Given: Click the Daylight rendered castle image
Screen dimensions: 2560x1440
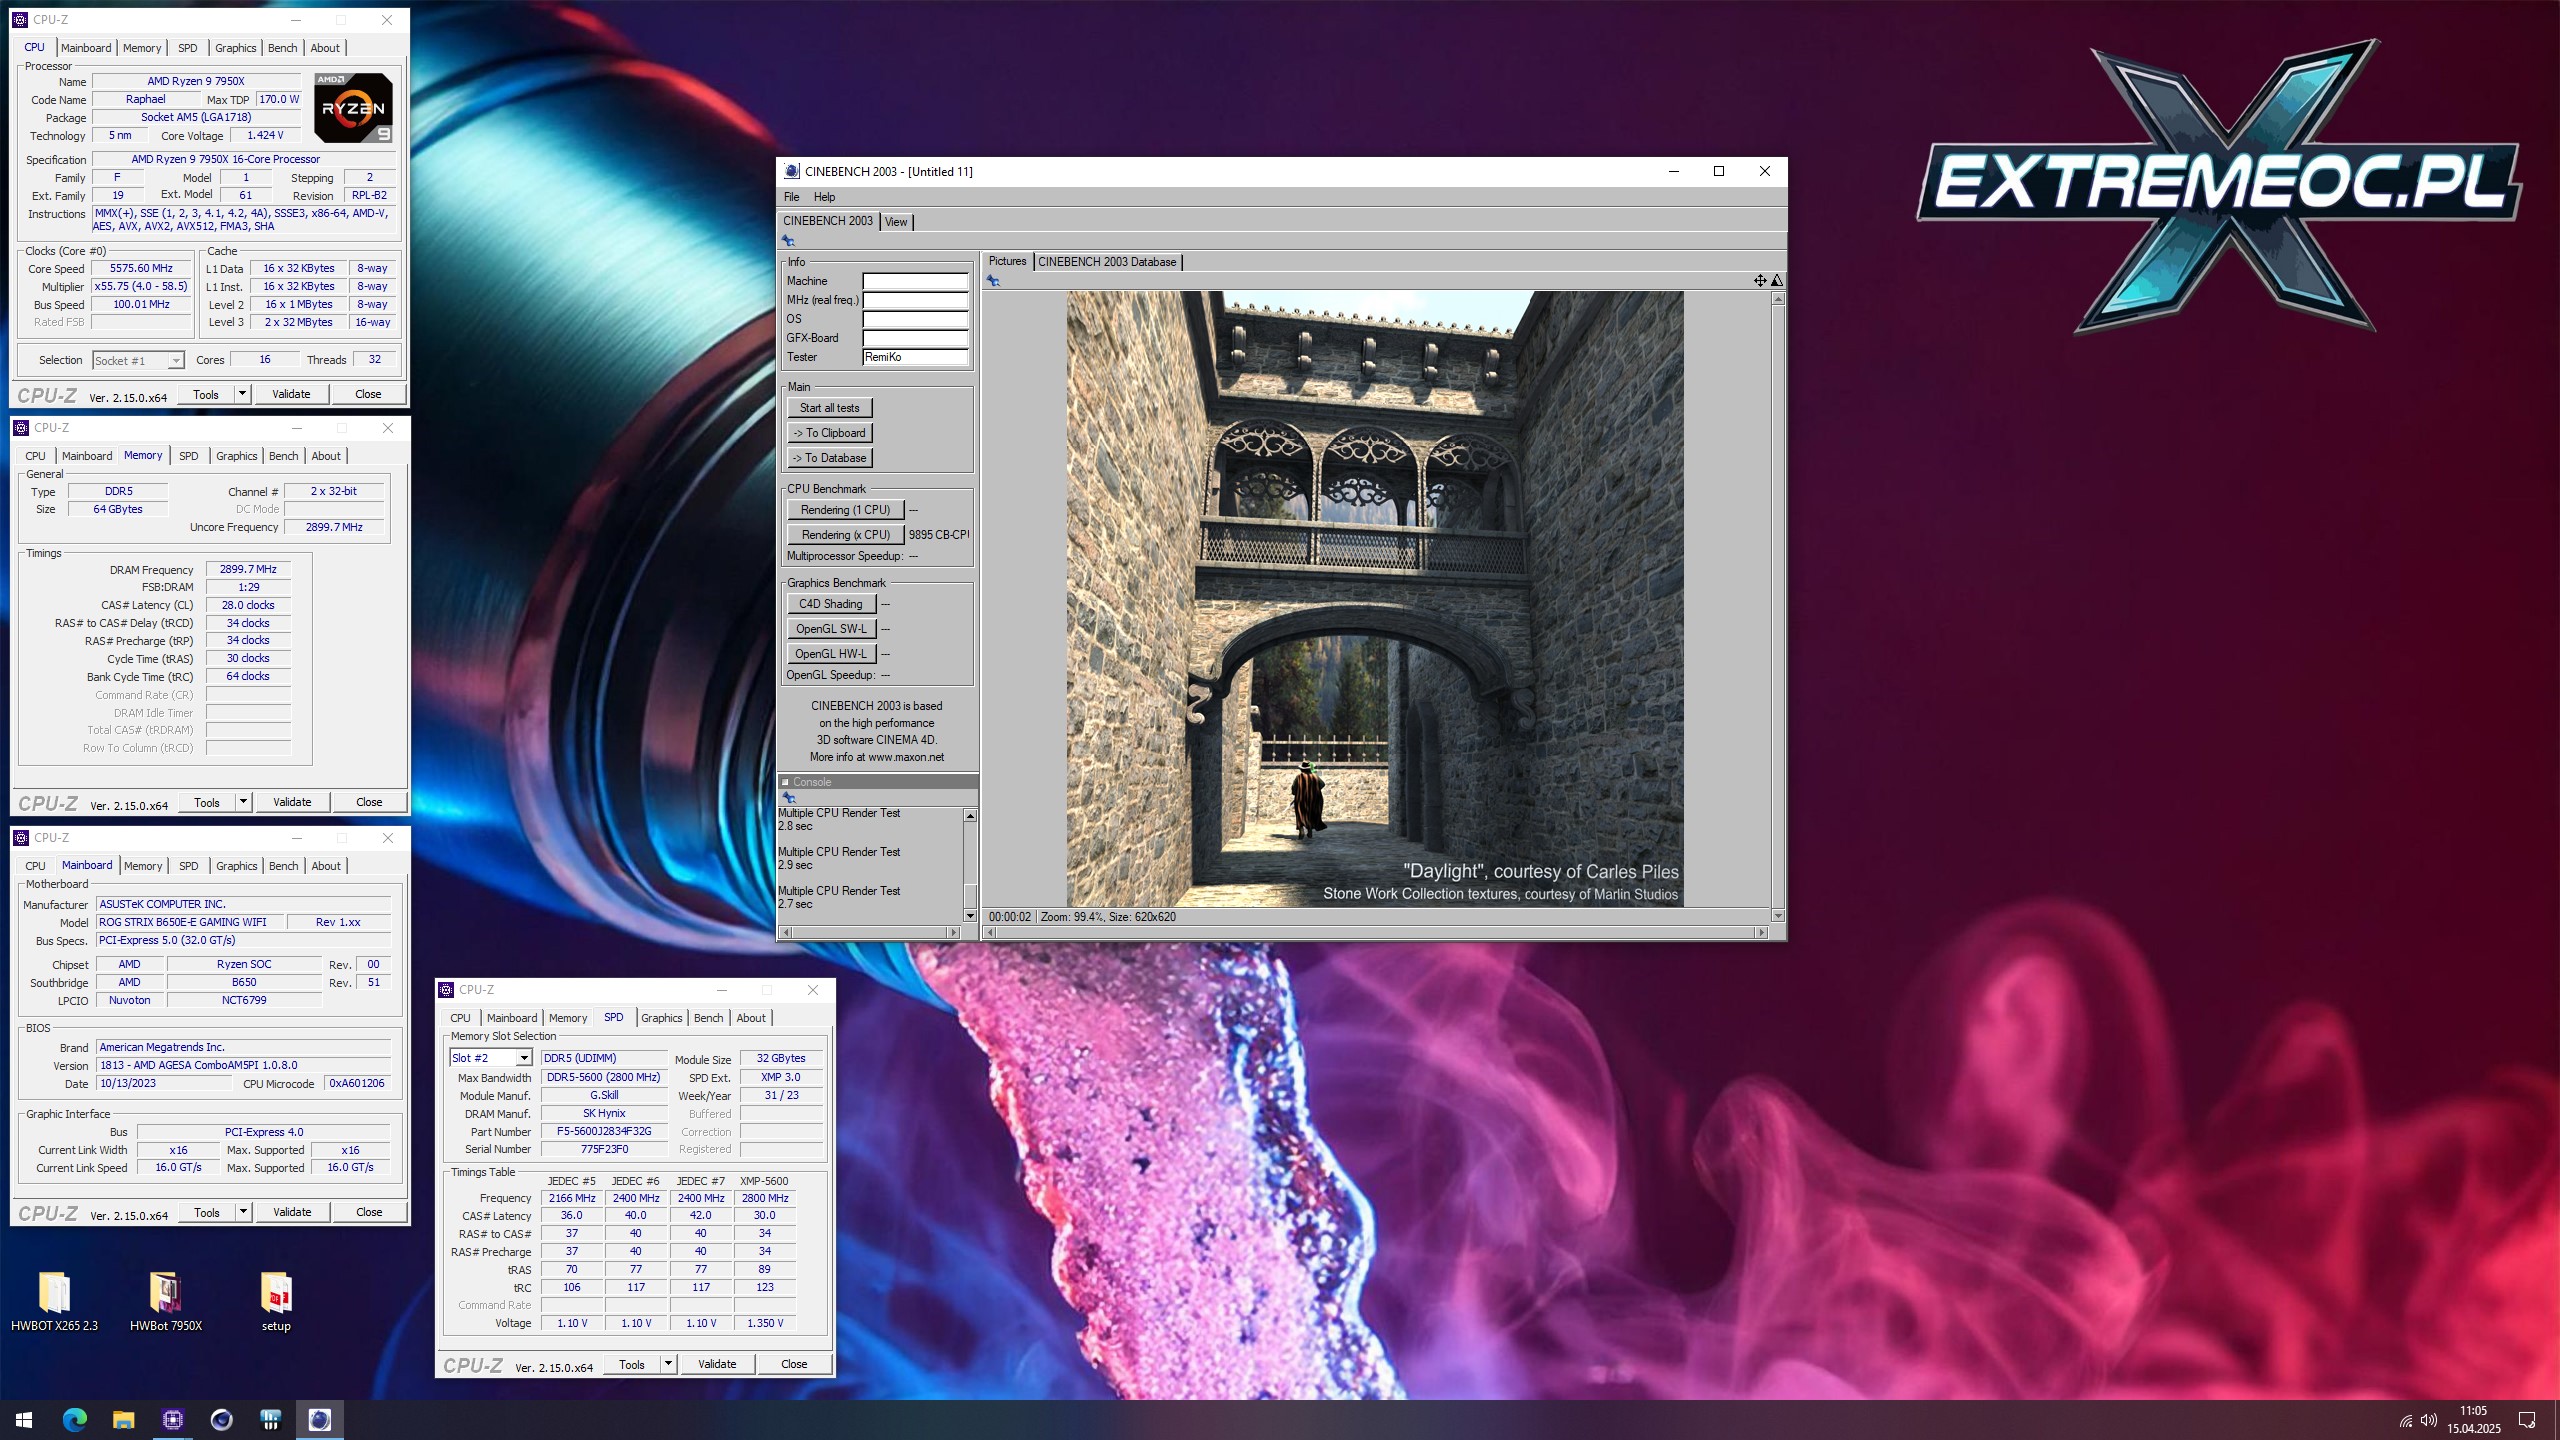Looking at the screenshot, I should (1375, 599).
